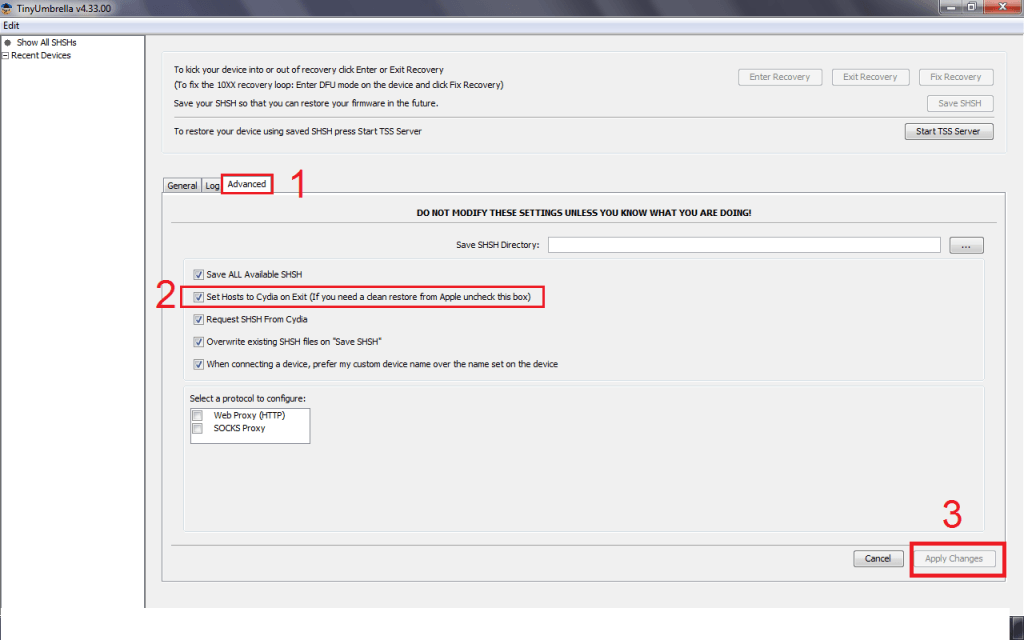The width and height of the screenshot is (1024, 640).
Task: Uncheck Set Hosts to Cydia on Exit
Action: 199,297
